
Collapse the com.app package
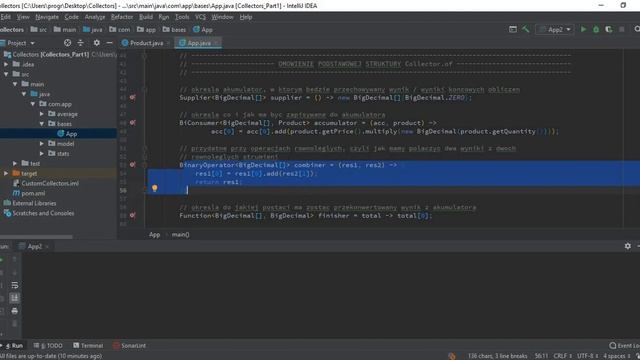33,104
